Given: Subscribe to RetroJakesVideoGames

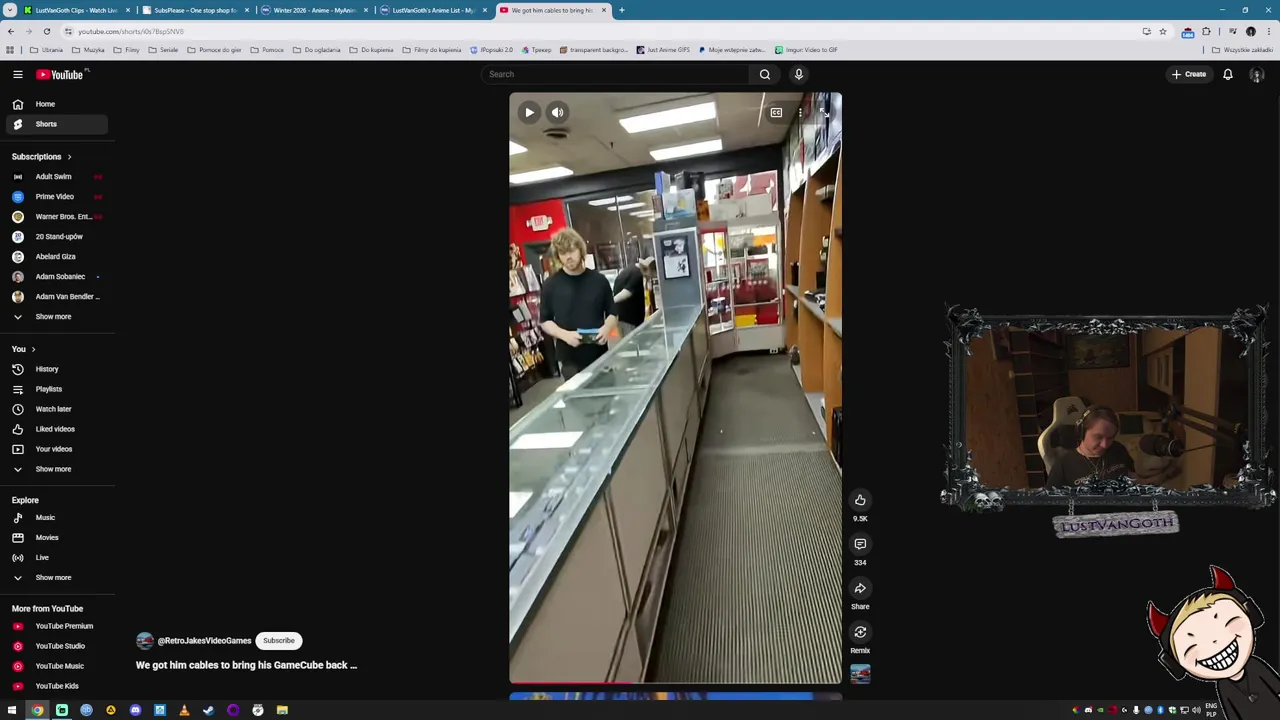Looking at the screenshot, I should click(x=279, y=640).
